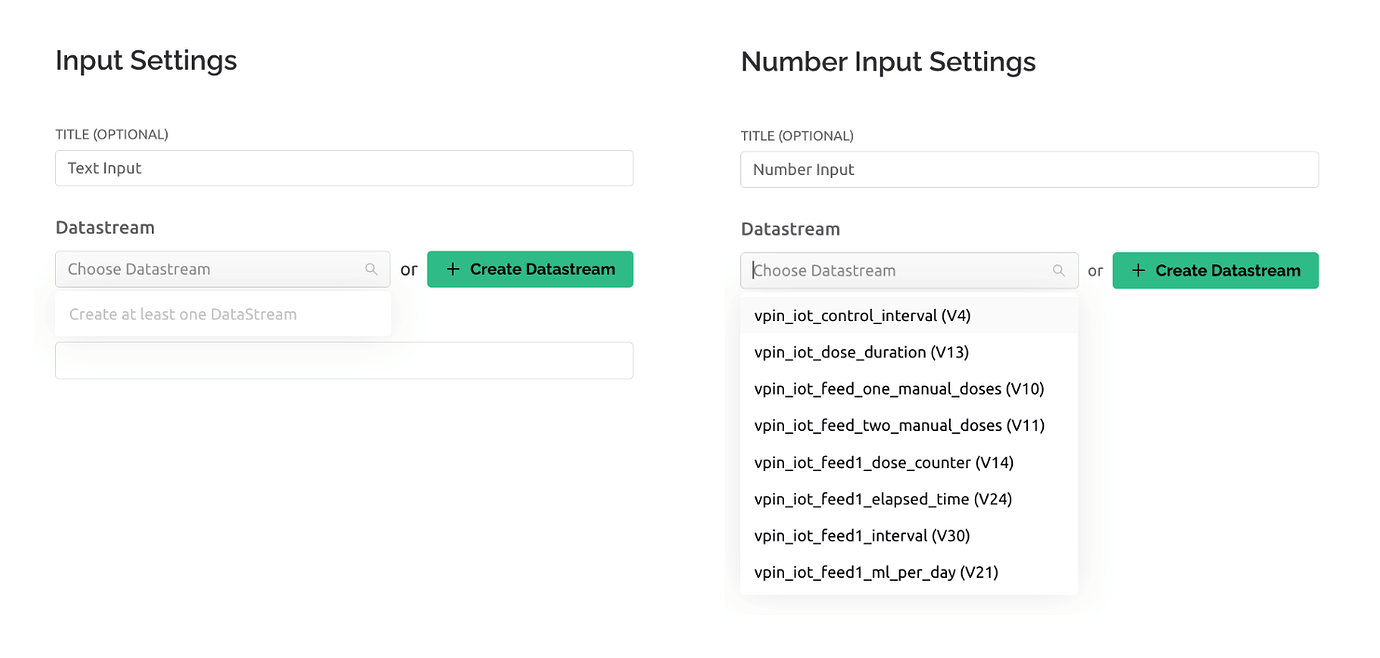This screenshot has width=1380, height=658.
Task: Click 'Create at least one DataStream' message
Action: (183, 314)
